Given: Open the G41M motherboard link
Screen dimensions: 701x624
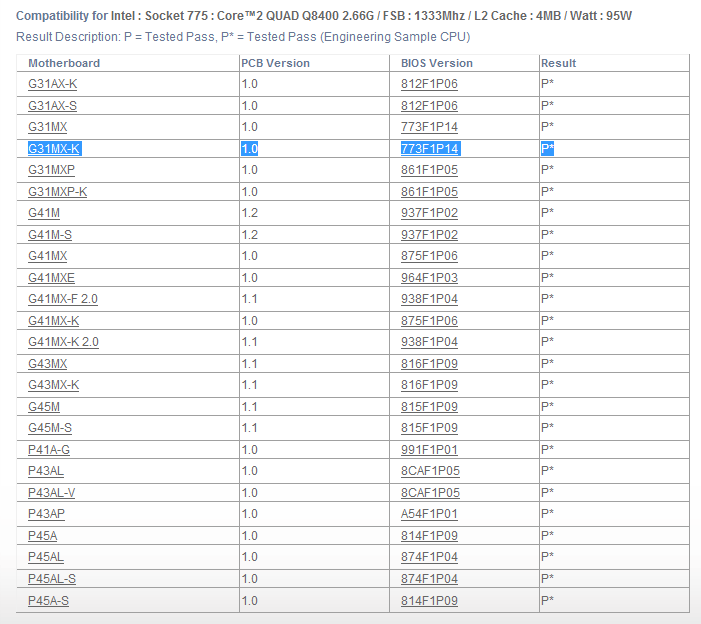Looking at the screenshot, I should click(x=44, y=213).
